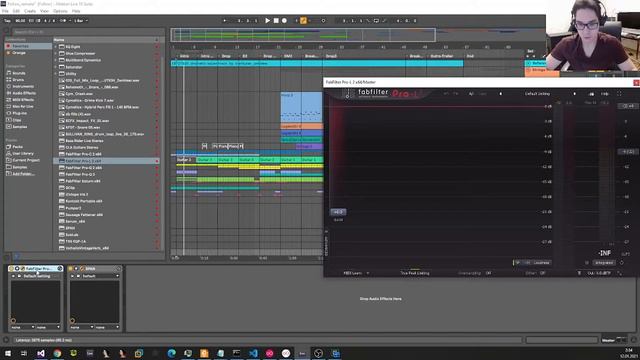The image size is (640, 360).
Task: Open the Edit menu
Action: 16,11
